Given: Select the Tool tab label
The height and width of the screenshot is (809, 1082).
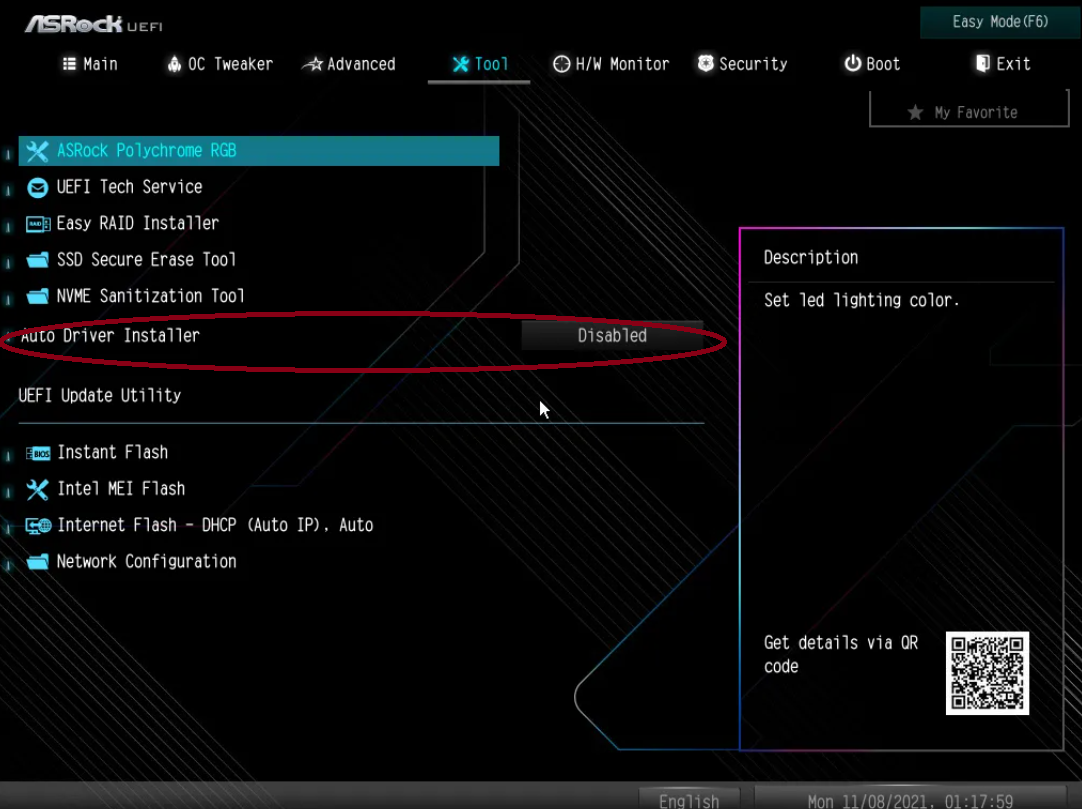Looking at the screenshot, I should coord(491,64).
